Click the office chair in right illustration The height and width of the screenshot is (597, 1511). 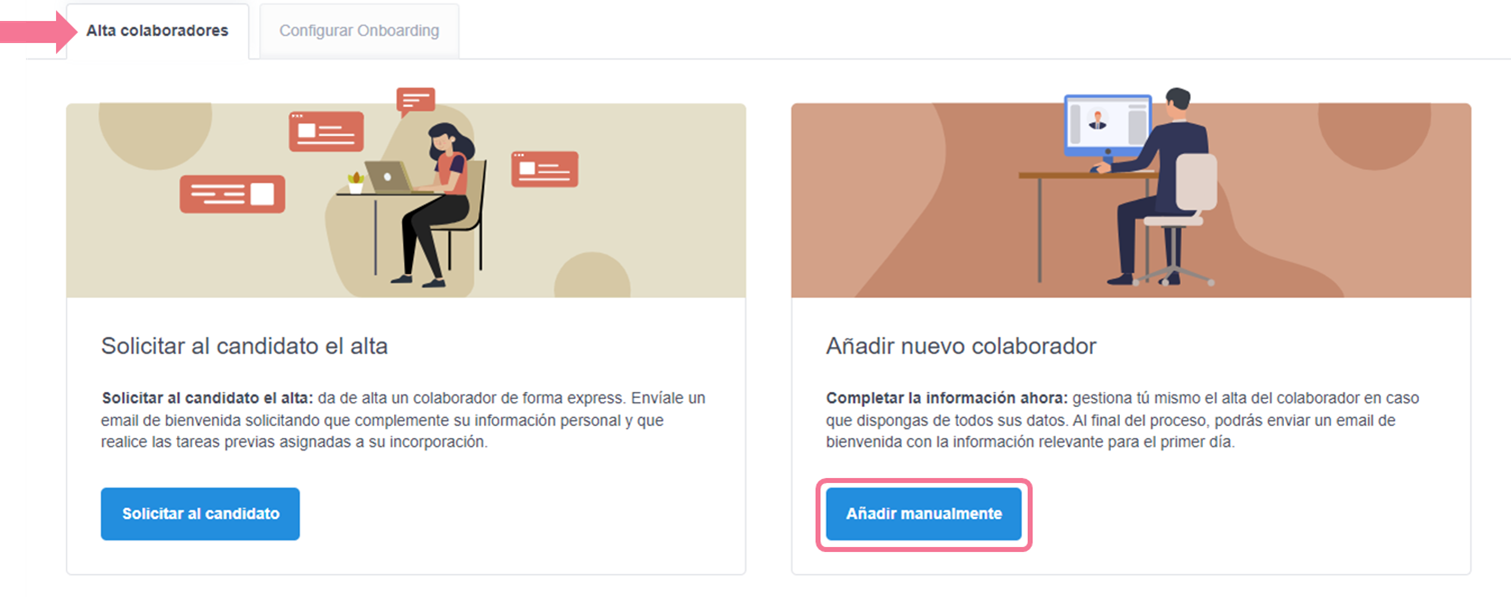pyautogui.click(x=1180, y=220)
